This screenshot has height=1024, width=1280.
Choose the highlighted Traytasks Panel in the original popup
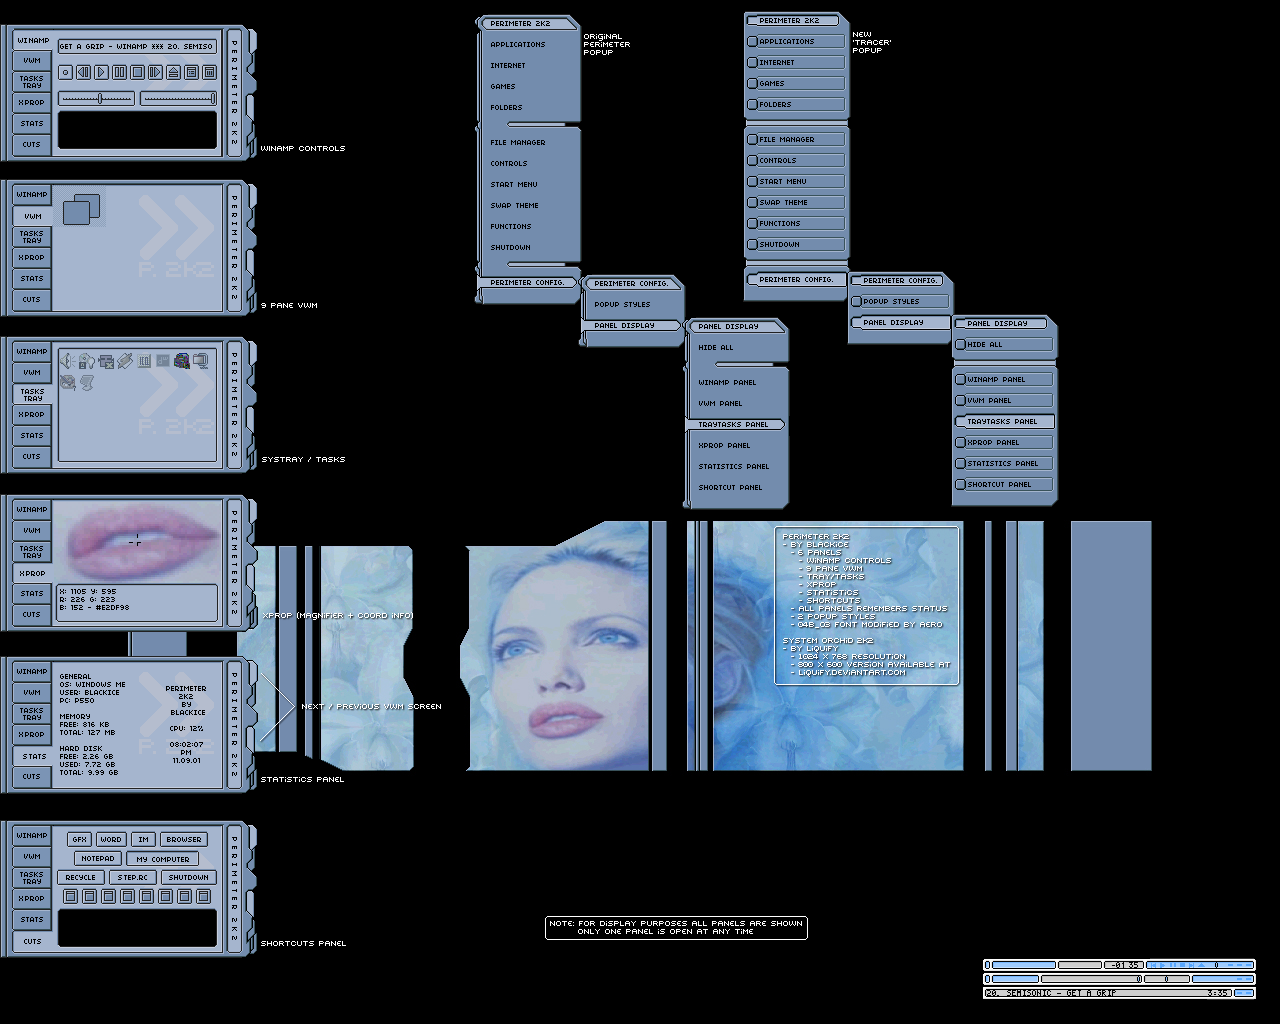[737, 425]
